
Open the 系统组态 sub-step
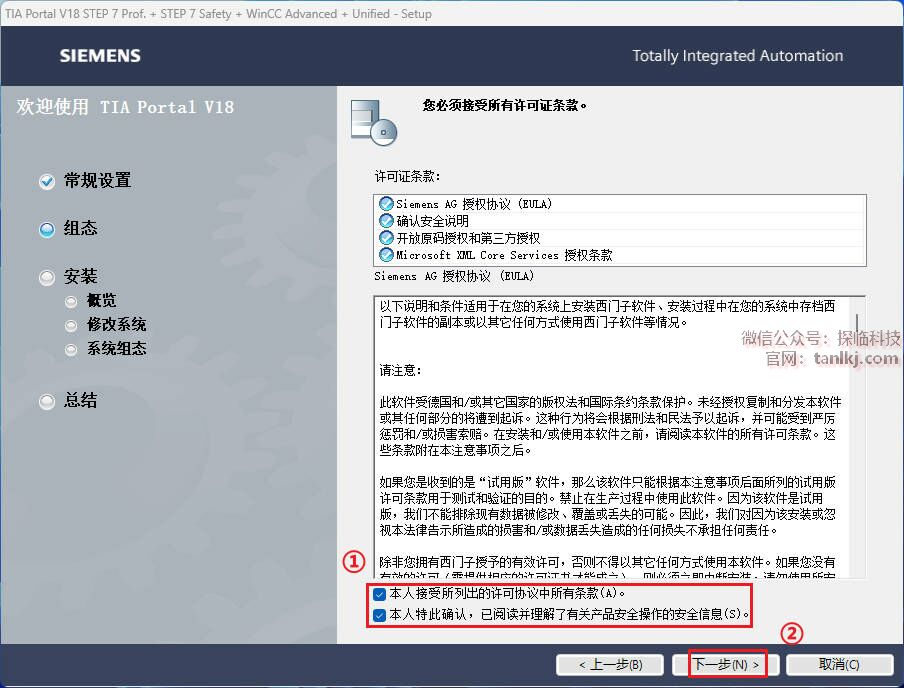116,349
